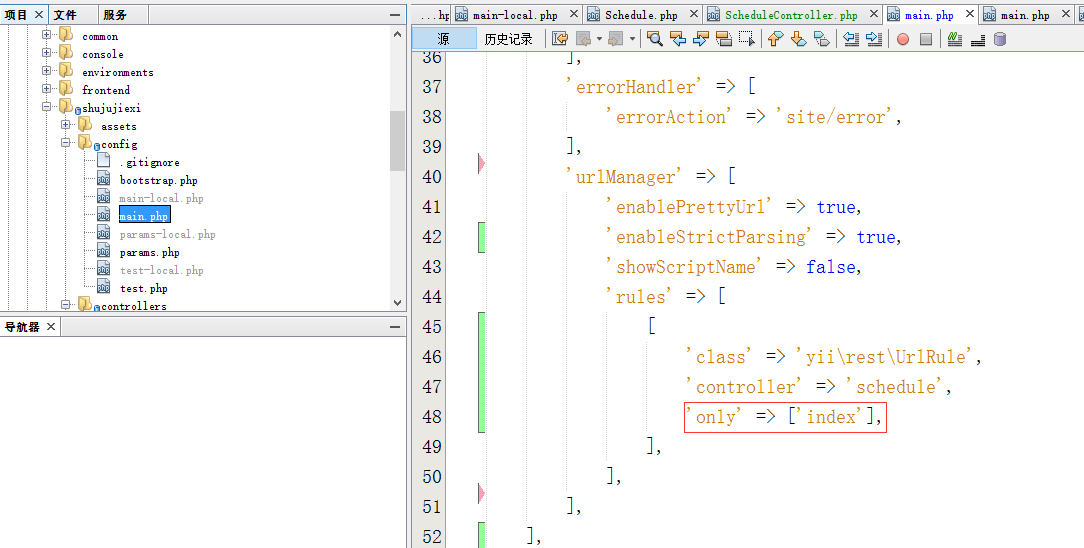1084x548 pixels.
Task: Expand the frontend folder node
Action: [x=47, y=90]
